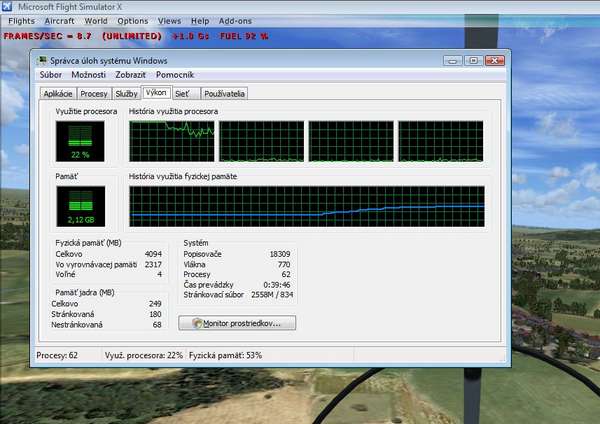The image size is (600, 424).
Task: Switch to the Sieť tab
Action: pyautogui.click(x=186, y=94)
